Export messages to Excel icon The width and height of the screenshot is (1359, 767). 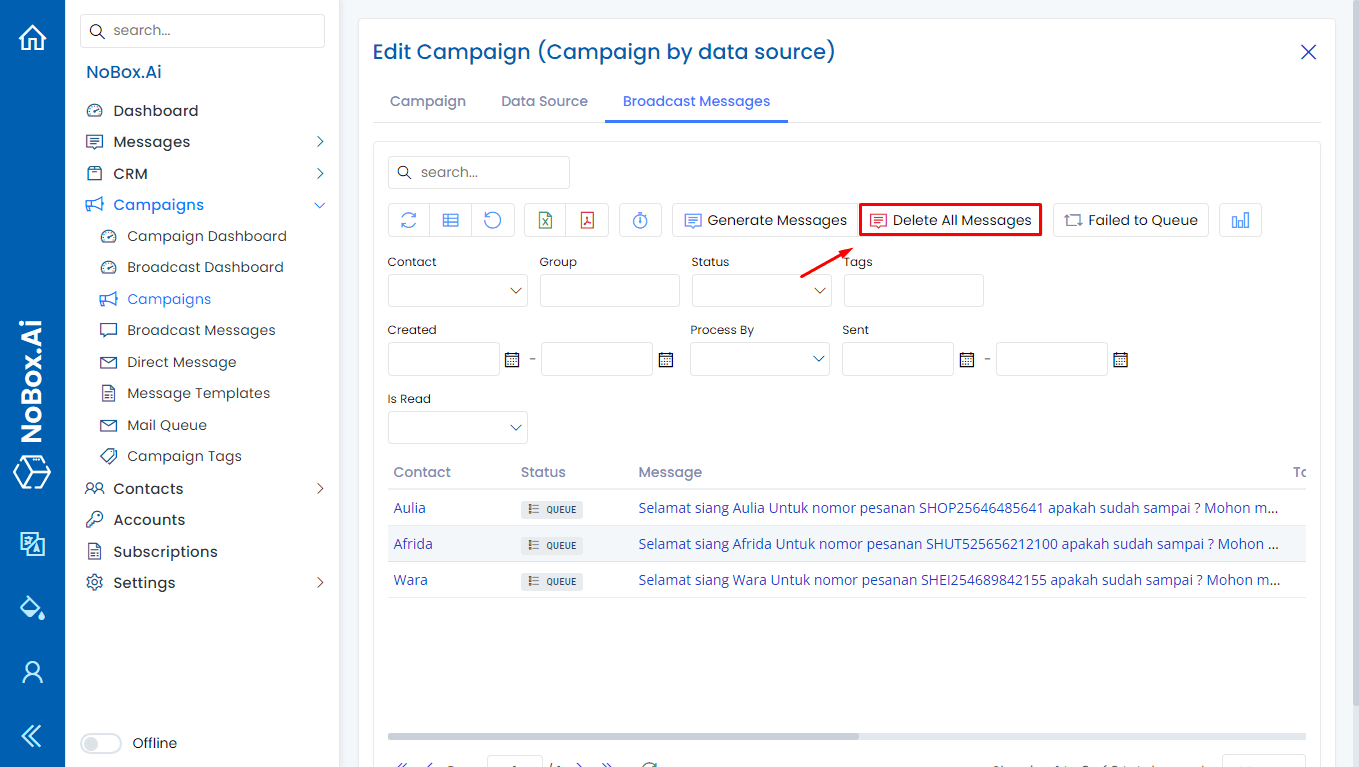[545, 220]
